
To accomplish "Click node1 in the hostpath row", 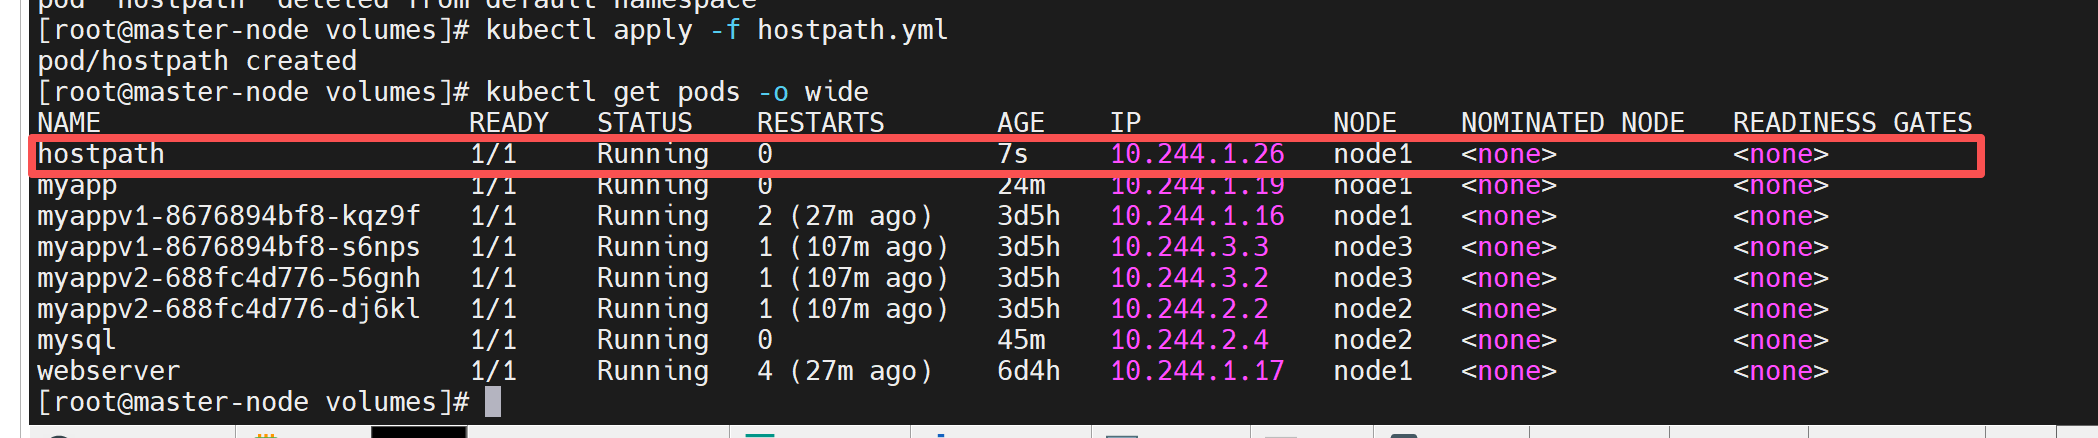I will 1373,154.
